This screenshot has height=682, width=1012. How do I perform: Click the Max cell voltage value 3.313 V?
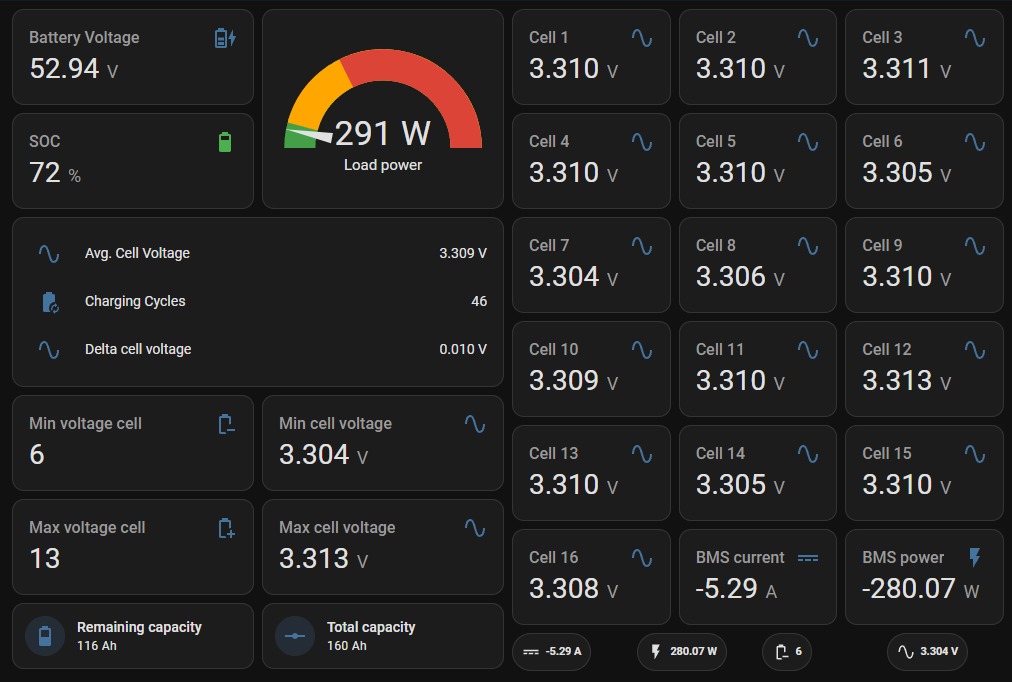point(323,559)
